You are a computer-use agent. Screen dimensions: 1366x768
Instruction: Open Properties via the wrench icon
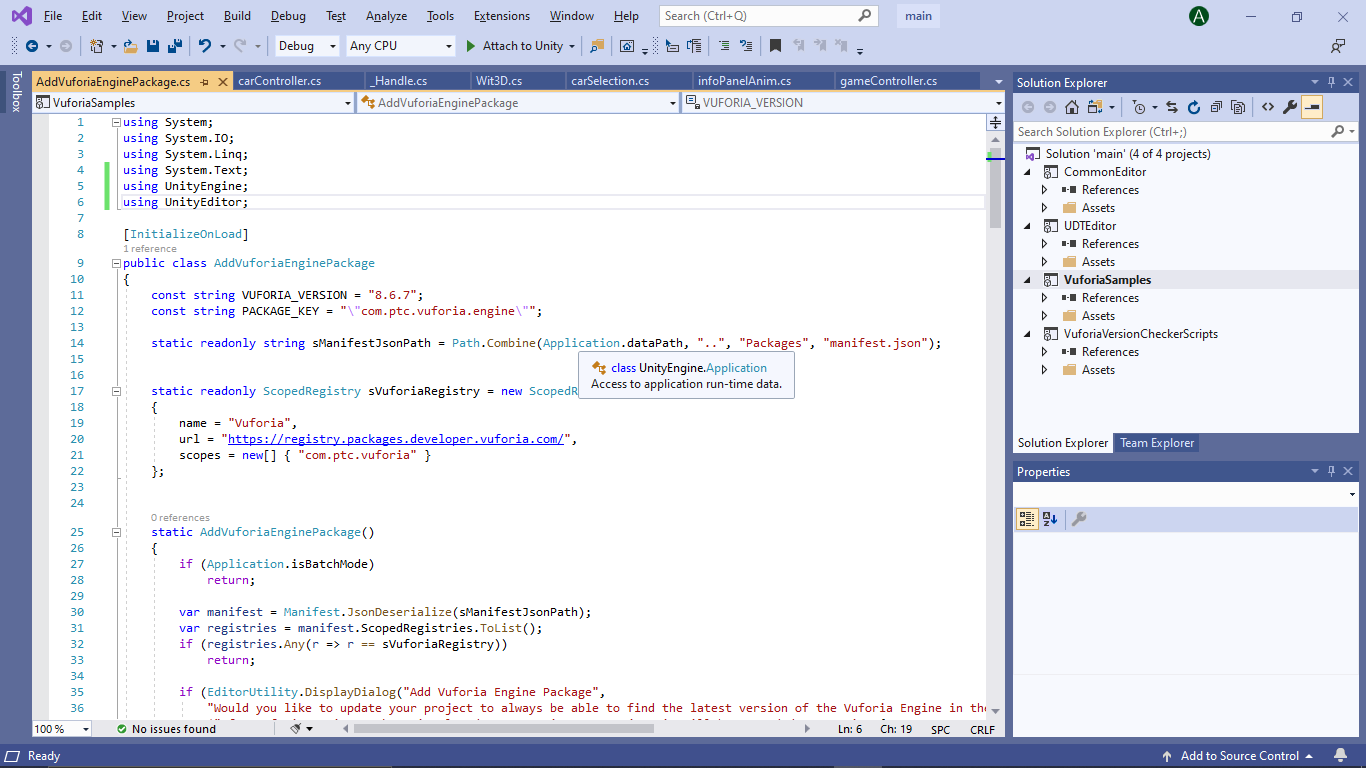(x=1290, y=107)
